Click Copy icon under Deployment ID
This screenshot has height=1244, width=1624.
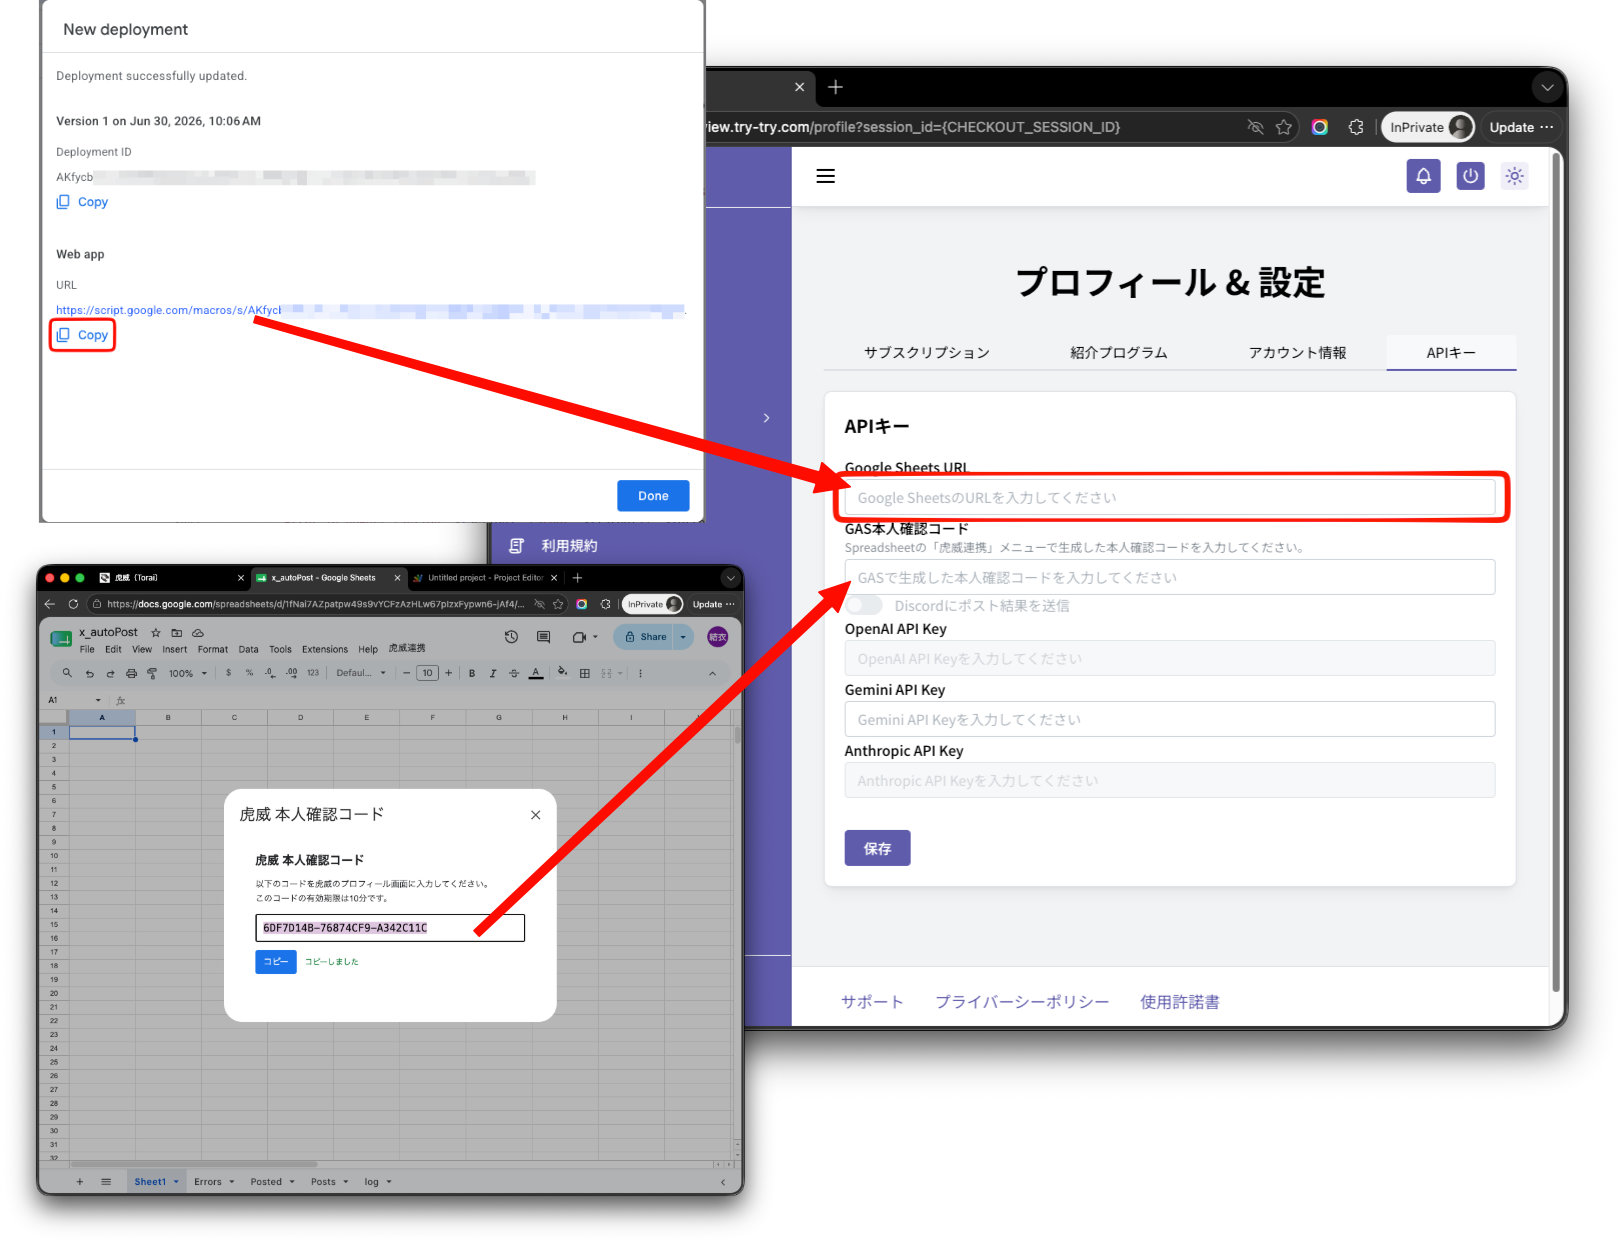click(x=63, y=202)
